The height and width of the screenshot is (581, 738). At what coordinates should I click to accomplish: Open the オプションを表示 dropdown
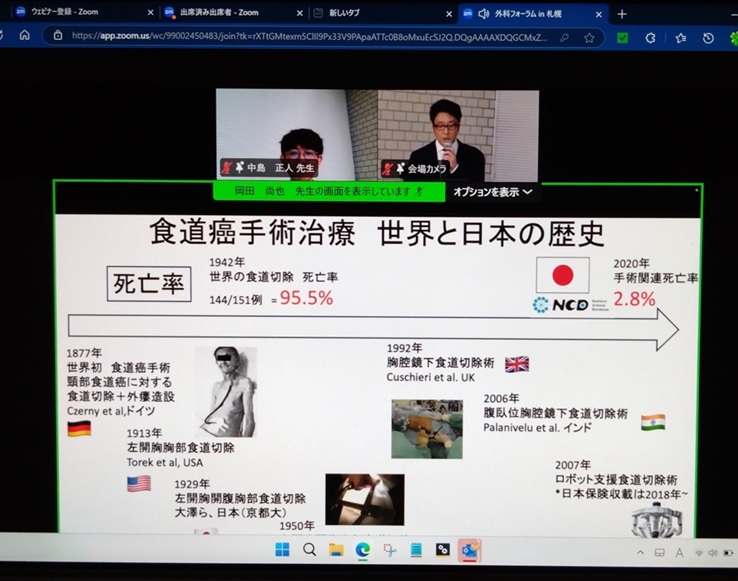492,191
